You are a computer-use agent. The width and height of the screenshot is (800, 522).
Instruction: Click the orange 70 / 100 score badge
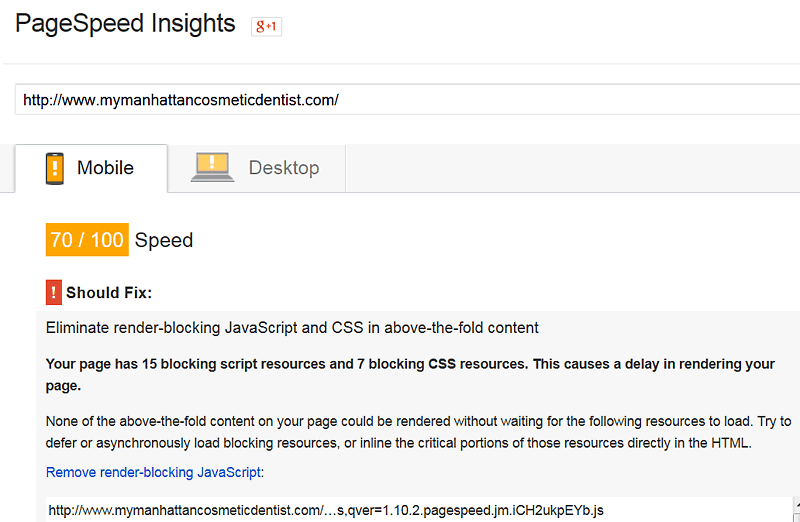click(87, 239)
